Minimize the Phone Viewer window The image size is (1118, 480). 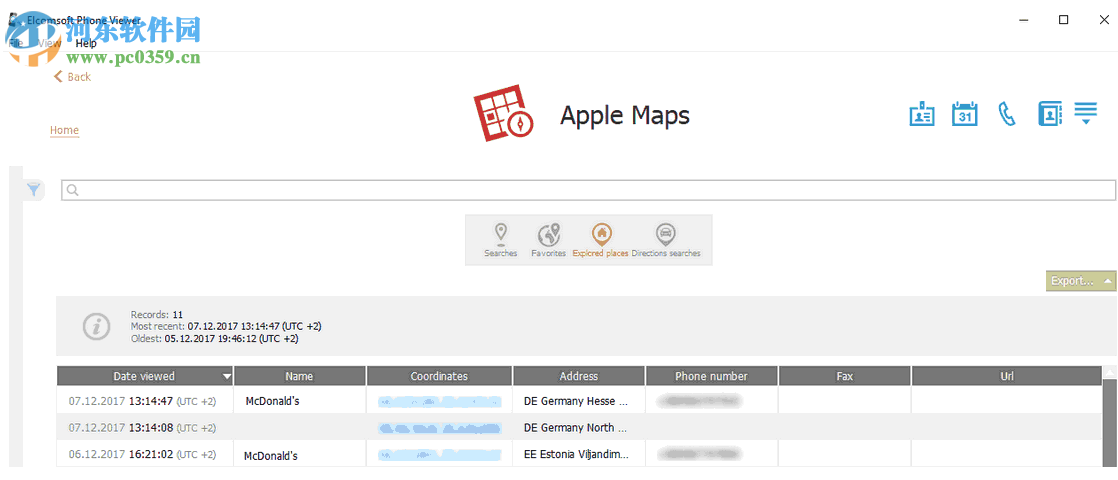(x=1023, y=20)
